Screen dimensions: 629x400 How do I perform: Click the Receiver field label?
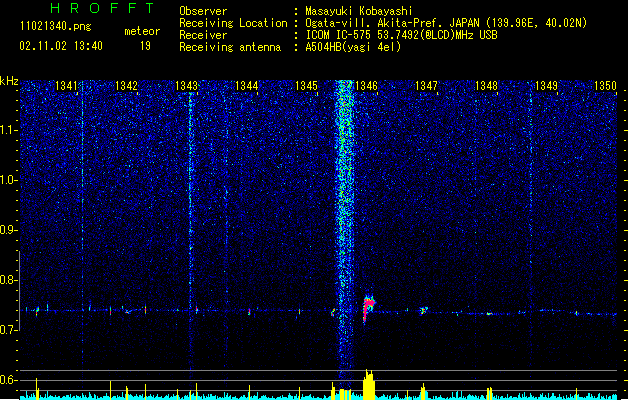(x=203, y=35)
